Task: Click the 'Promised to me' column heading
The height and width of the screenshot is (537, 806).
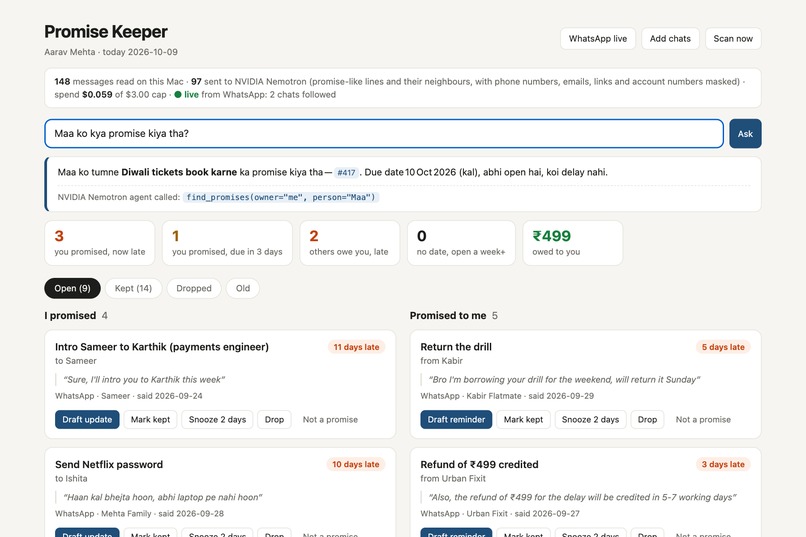Action: pyautogui.click(x=448, y=316)
